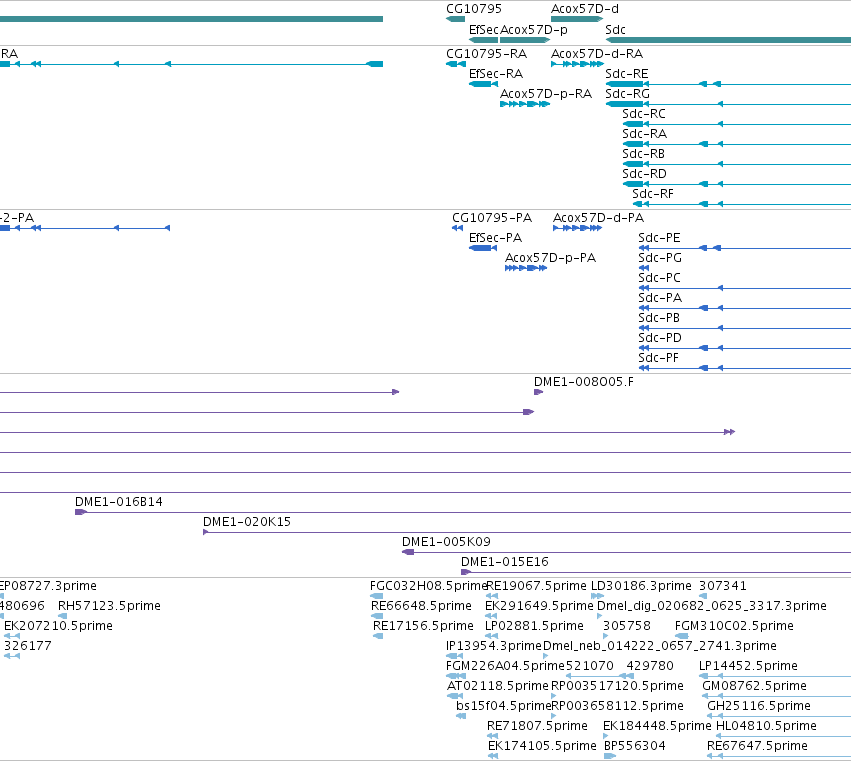
Task: Select EST bs15f04.5prime
Action: 461,716
